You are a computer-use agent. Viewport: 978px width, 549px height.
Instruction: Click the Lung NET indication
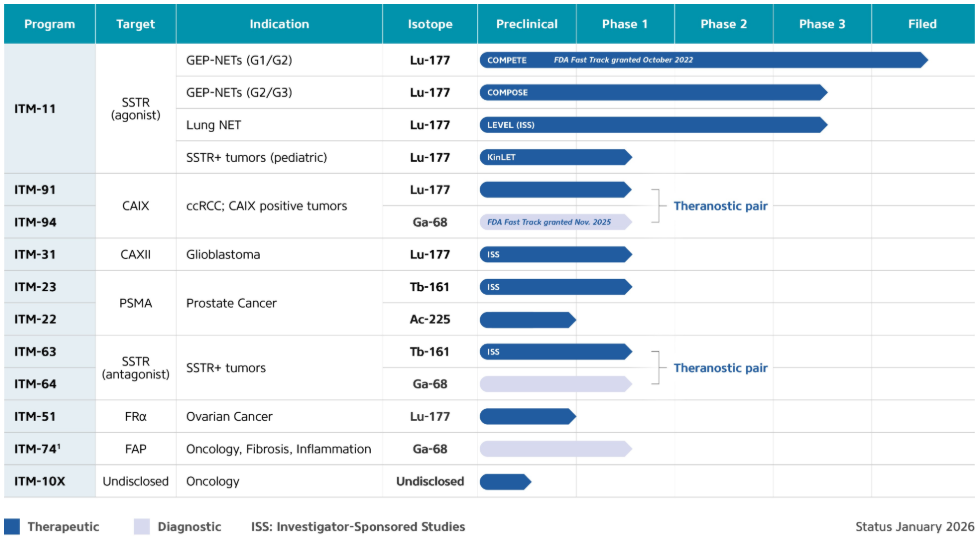click(x=213, y=125)
